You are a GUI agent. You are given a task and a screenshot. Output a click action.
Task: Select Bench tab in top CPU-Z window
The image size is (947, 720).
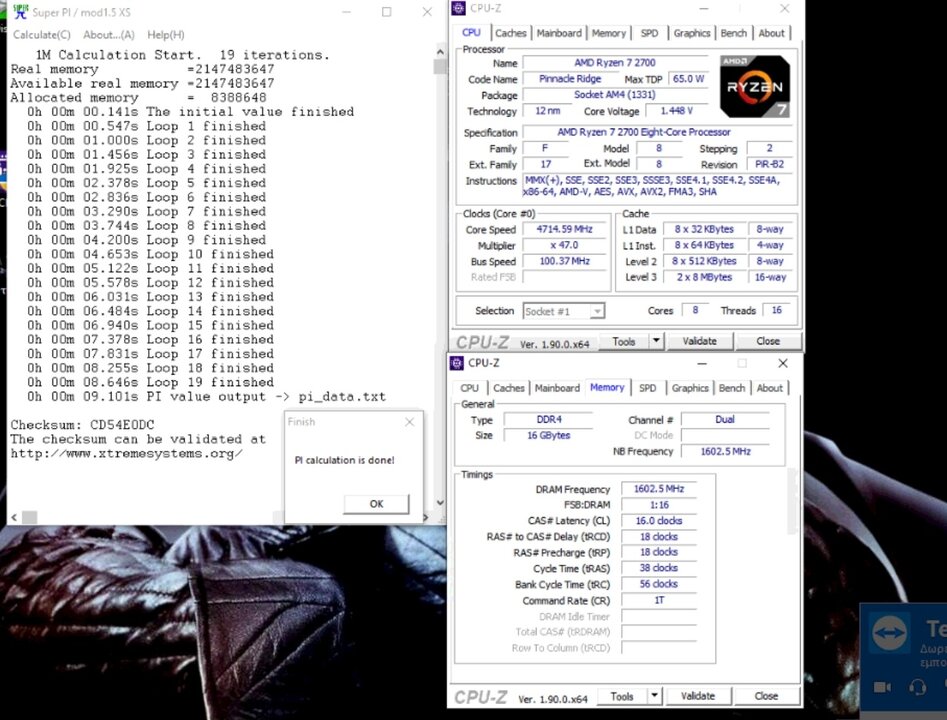(x=734, y=33)
